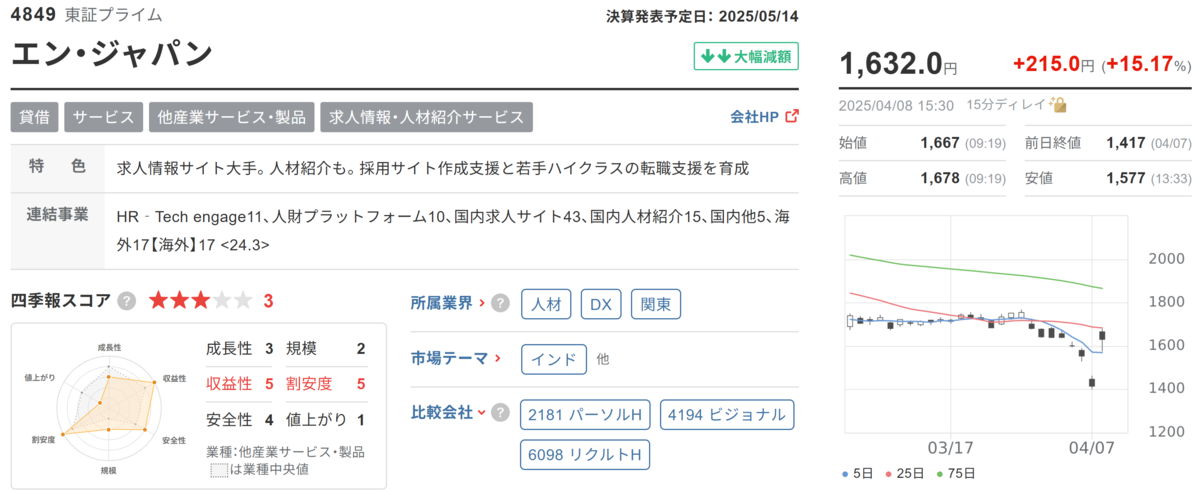
Task: Click the 値上がり score value 1
Action: [361, 420]
